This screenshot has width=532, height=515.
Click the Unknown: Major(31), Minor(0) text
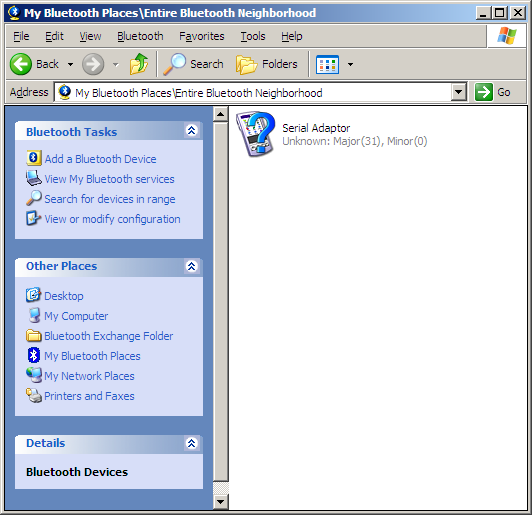pyautogui.click(x=355, y=141)
